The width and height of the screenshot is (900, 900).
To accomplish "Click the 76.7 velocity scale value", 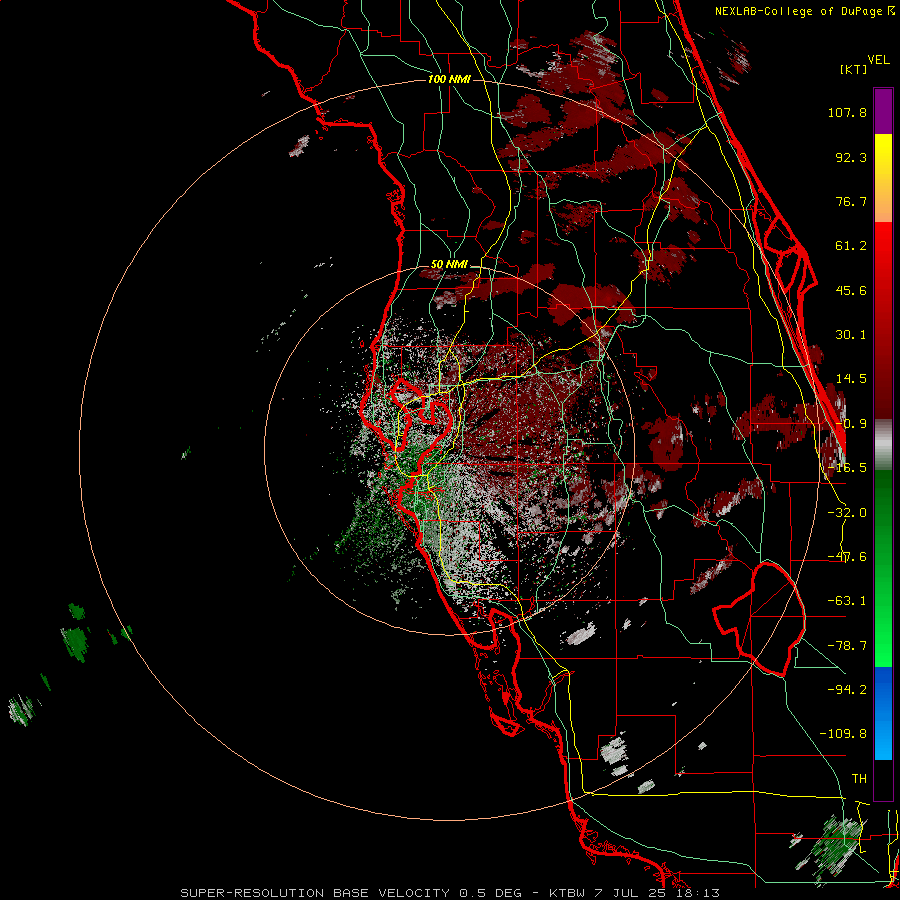I will (851, 201).
